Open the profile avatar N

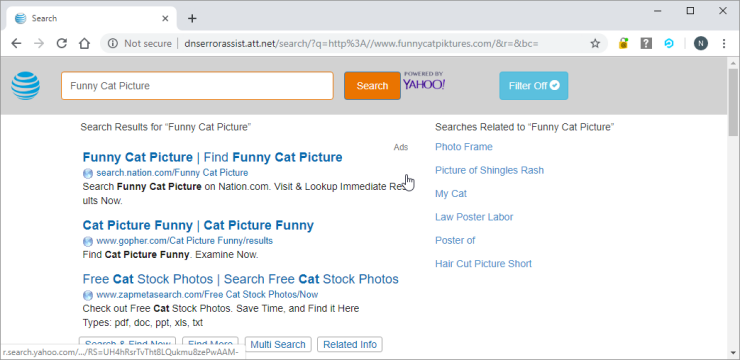(x=701, y=43)
